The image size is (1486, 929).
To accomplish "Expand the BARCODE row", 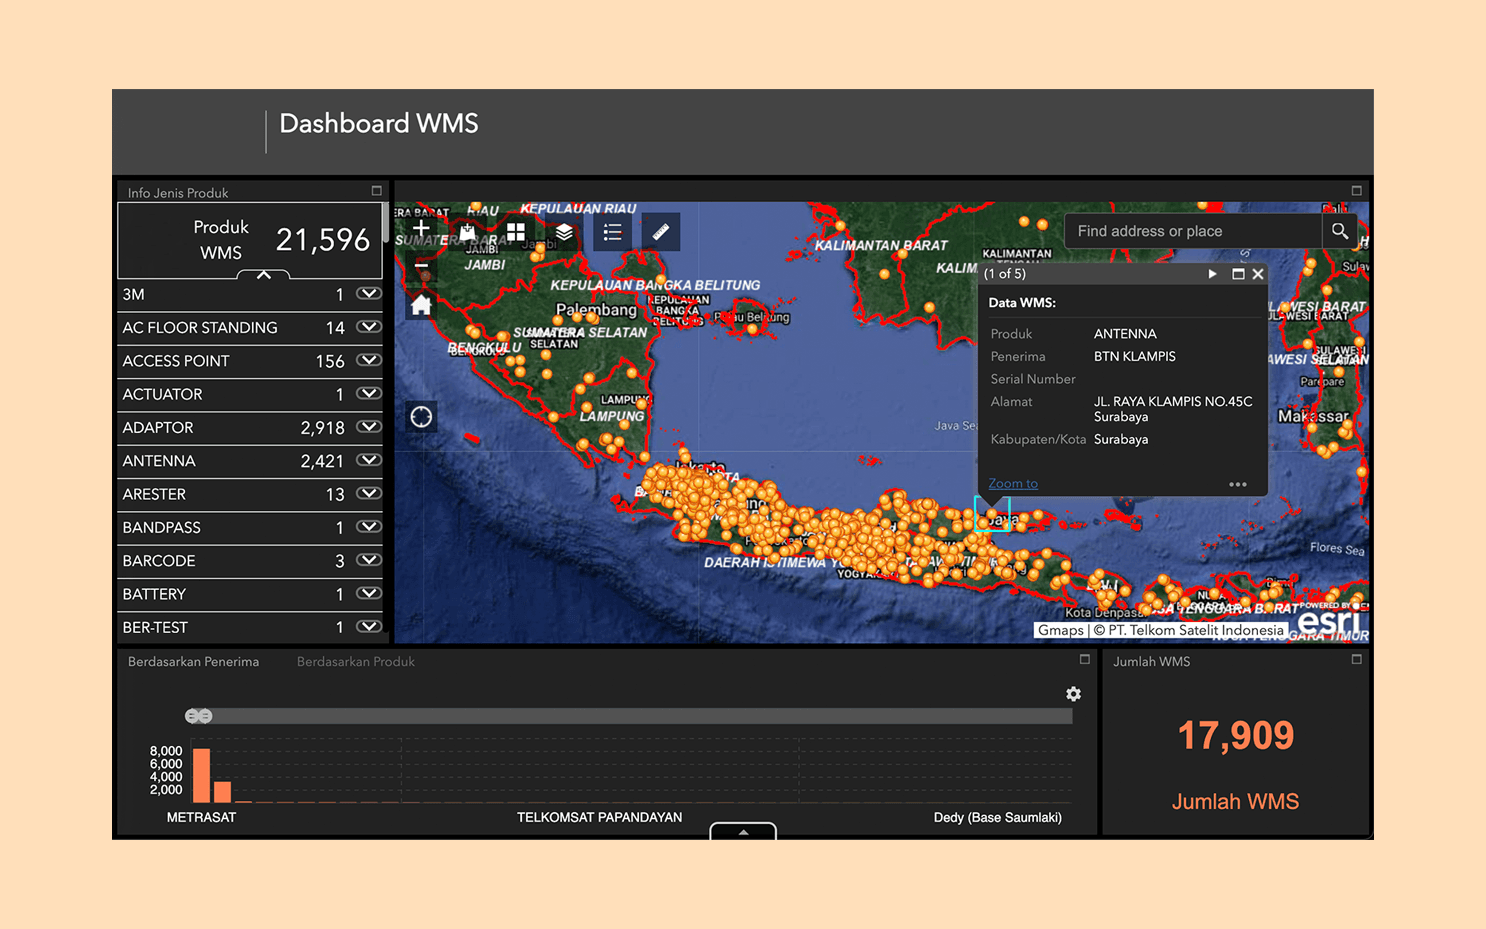I will (369, 560).
